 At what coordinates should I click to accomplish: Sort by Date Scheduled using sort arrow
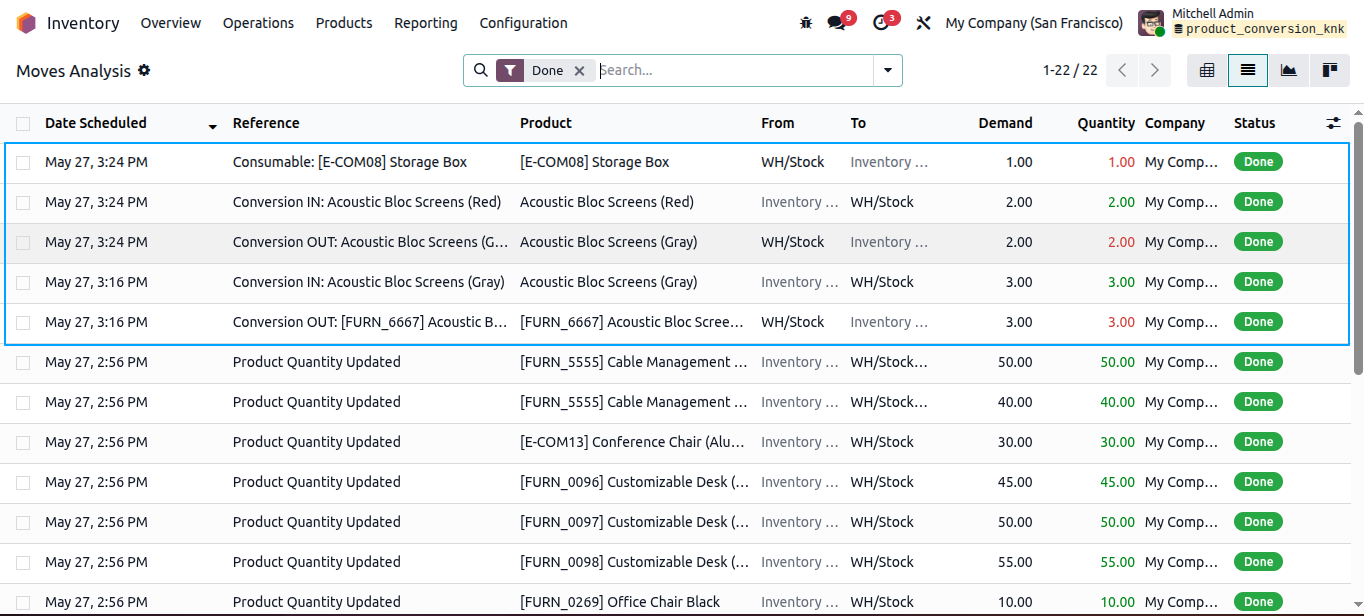(212, 126)
